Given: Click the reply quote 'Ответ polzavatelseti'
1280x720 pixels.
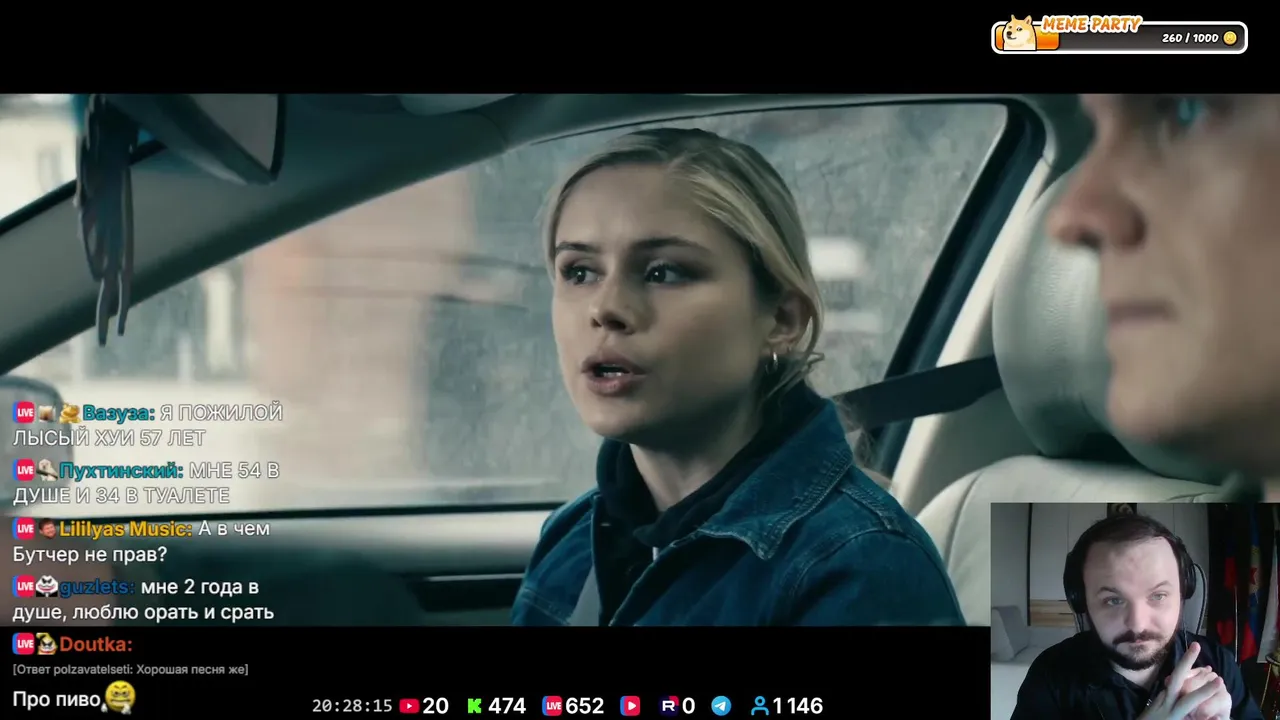Looking at the screenshot, I should tap(131, 669).
